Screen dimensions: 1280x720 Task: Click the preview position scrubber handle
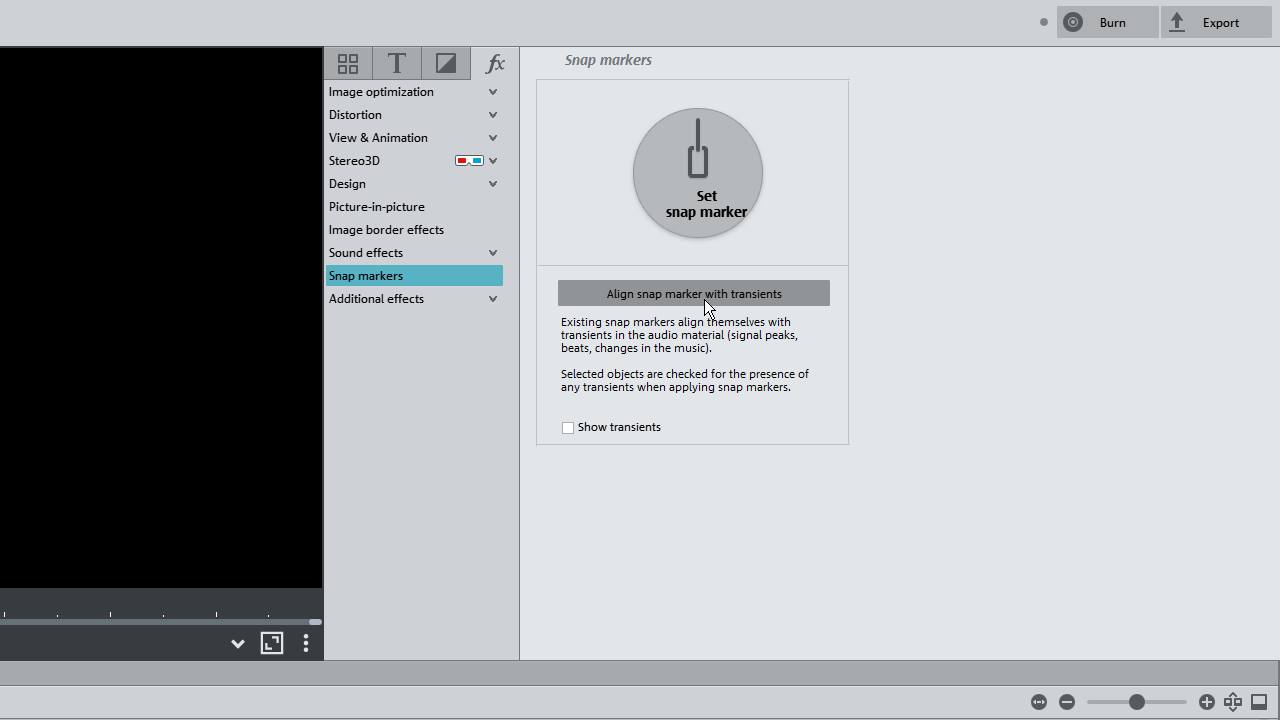(x=315, y=622)
